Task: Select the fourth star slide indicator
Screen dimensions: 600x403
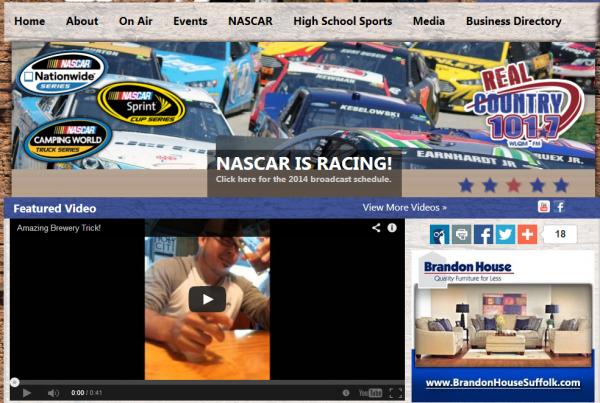Action: (537, 185)
